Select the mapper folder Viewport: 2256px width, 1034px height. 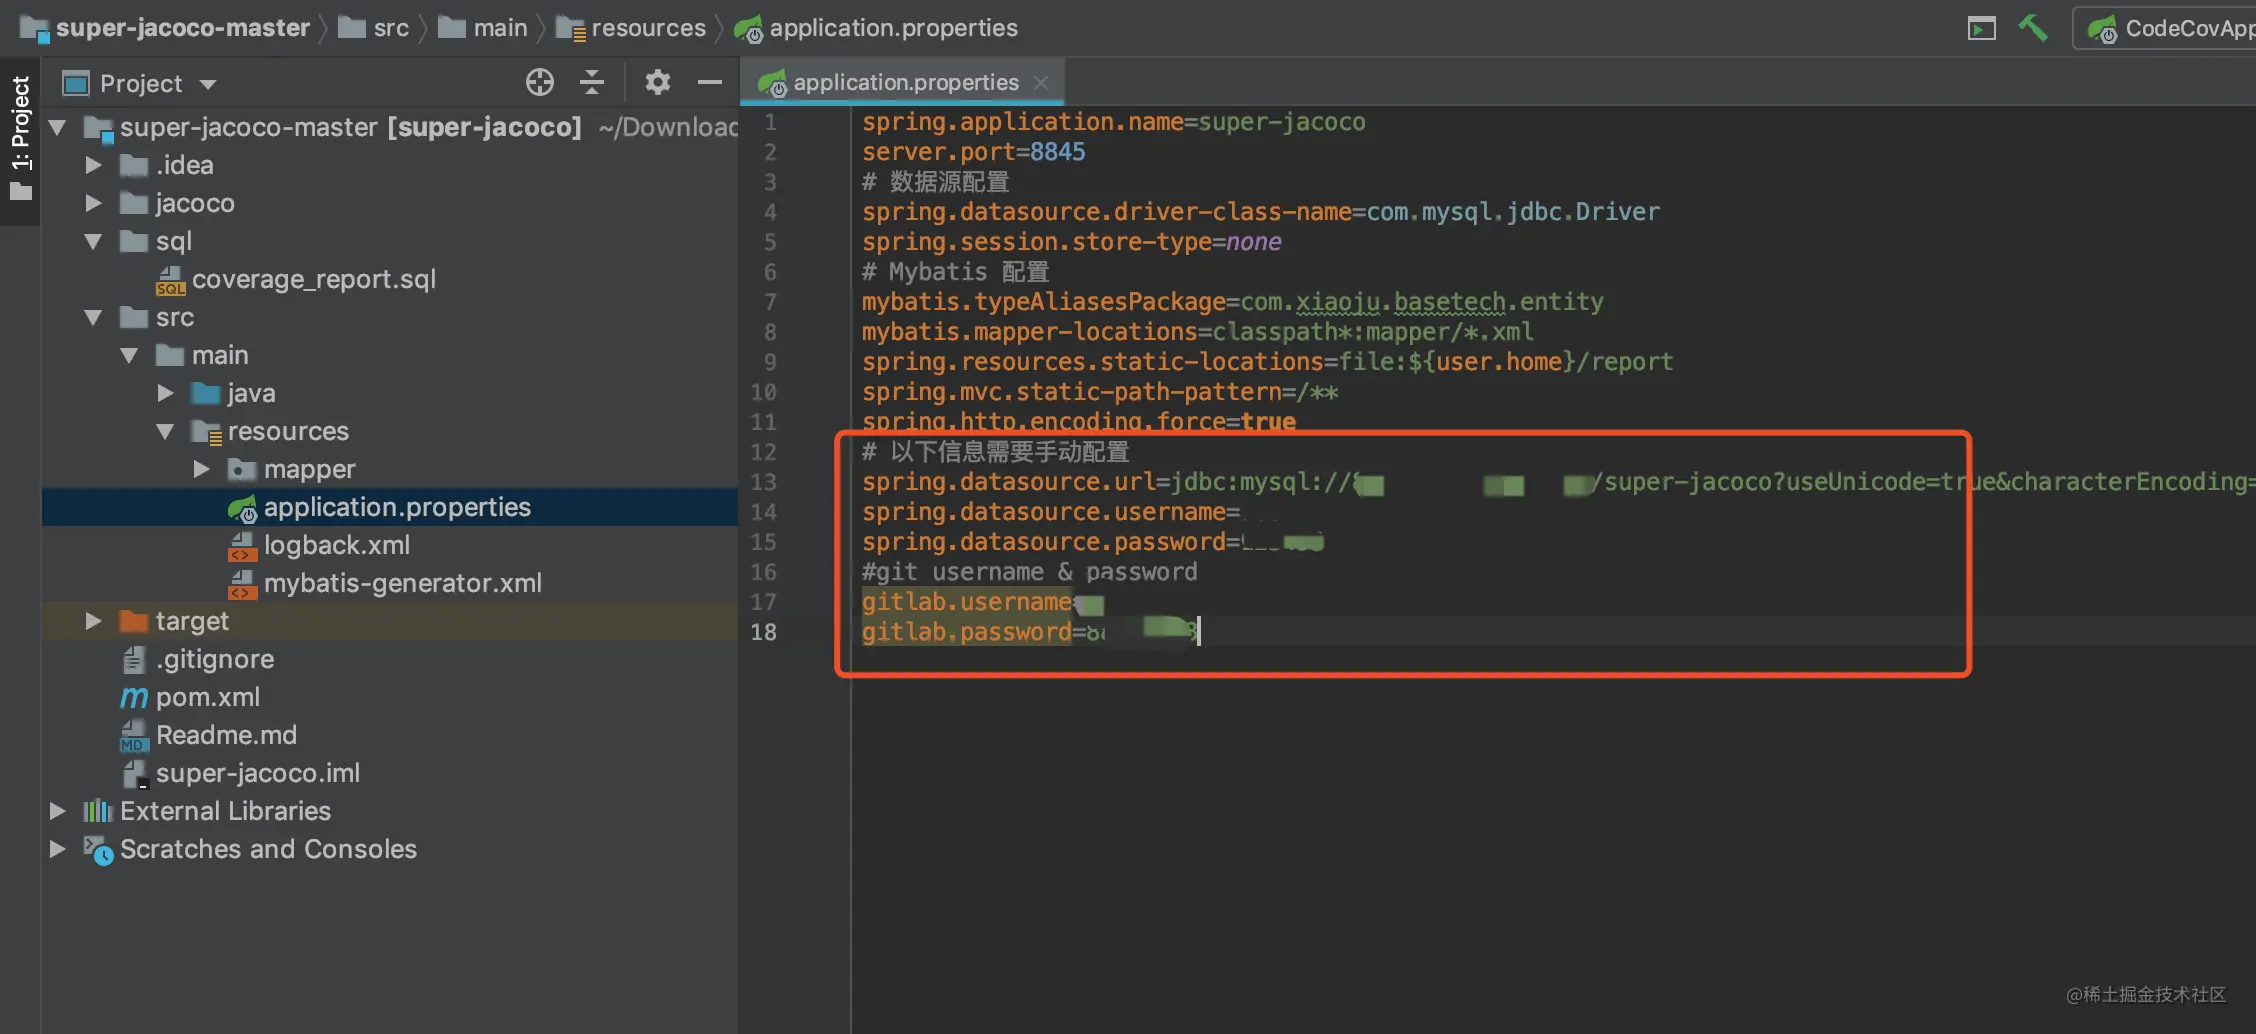coord(291,469)
